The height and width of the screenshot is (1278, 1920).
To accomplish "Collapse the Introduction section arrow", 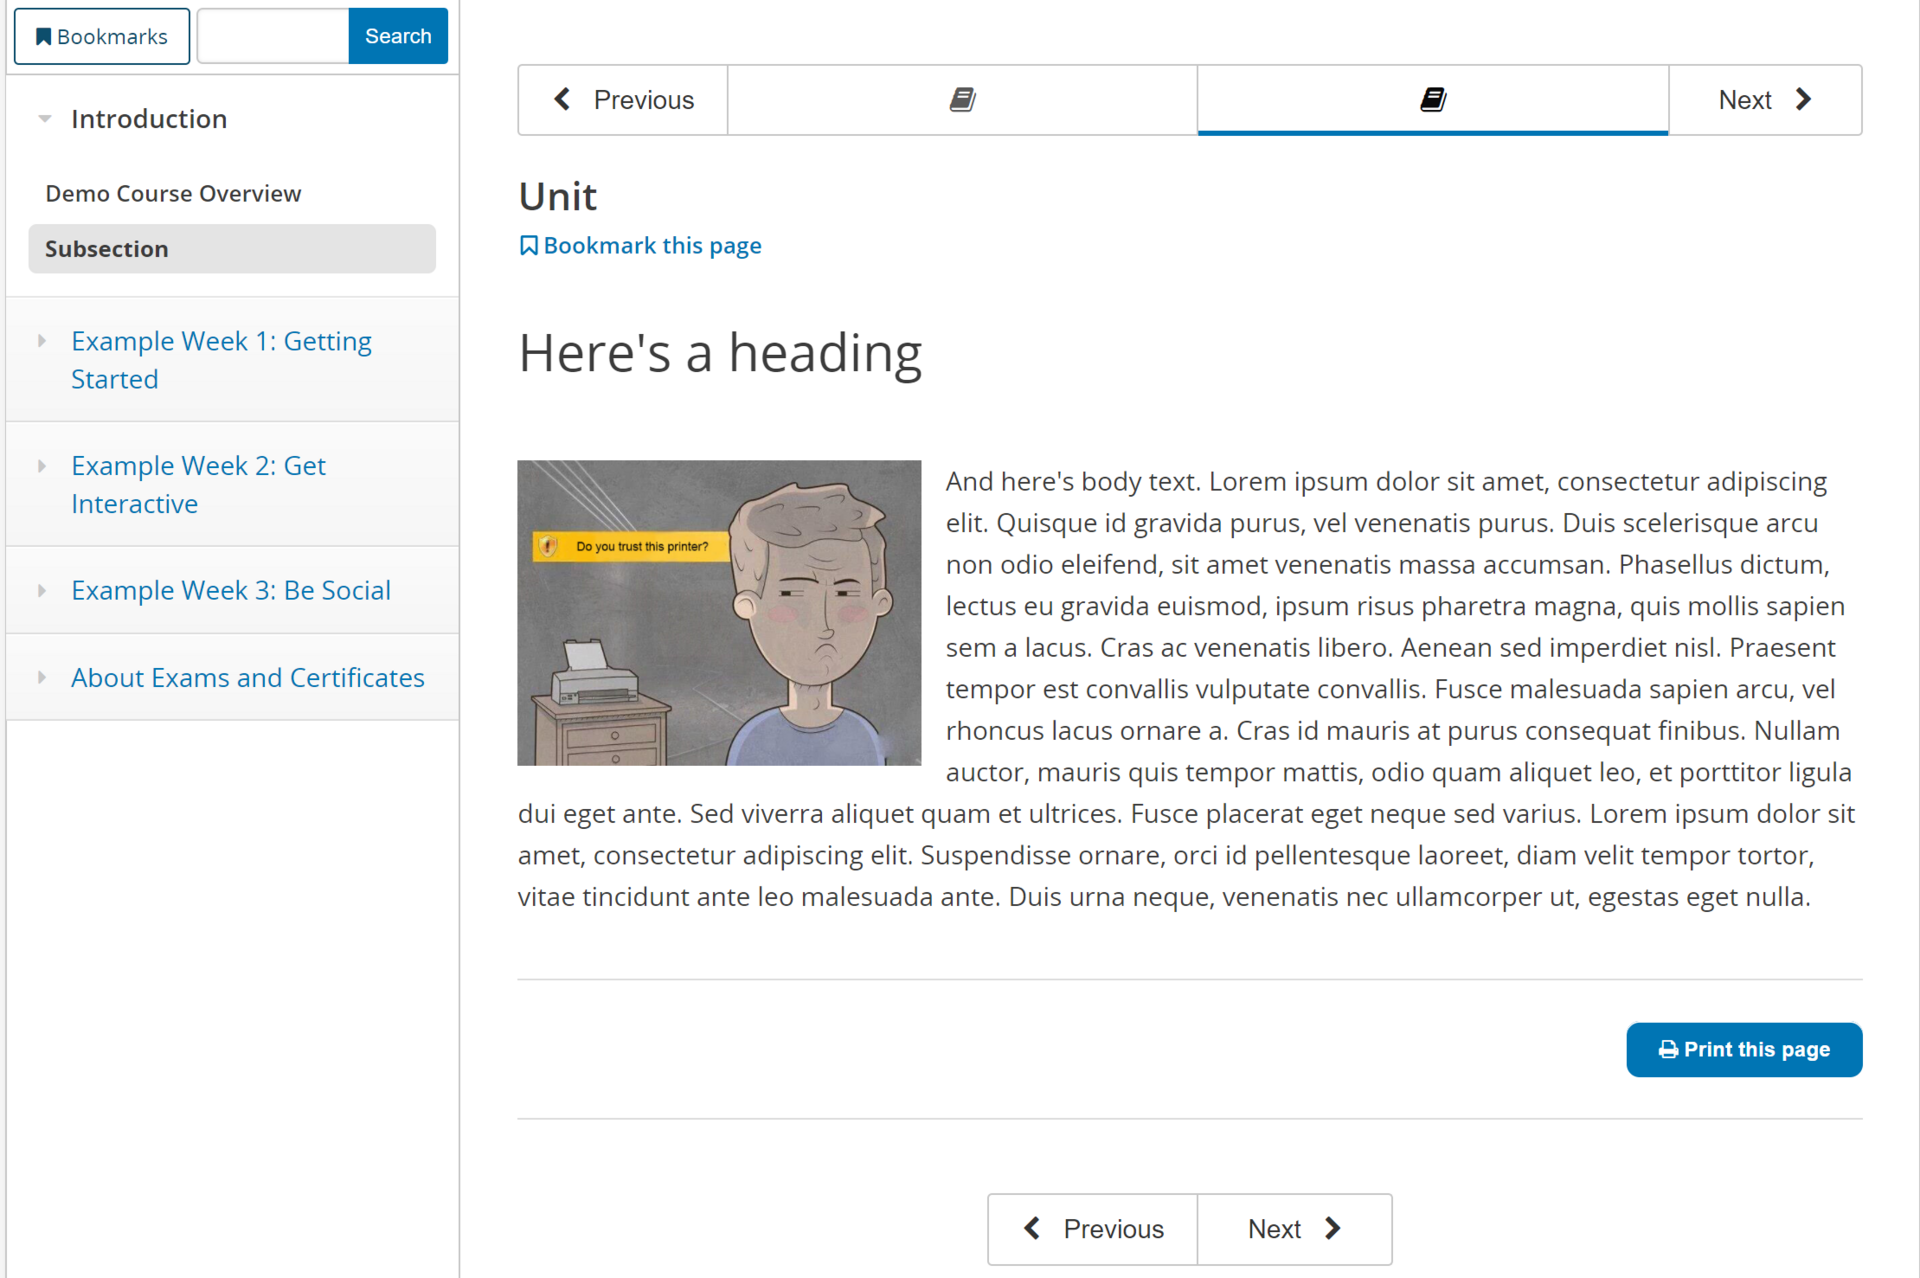I will (44, 119).
